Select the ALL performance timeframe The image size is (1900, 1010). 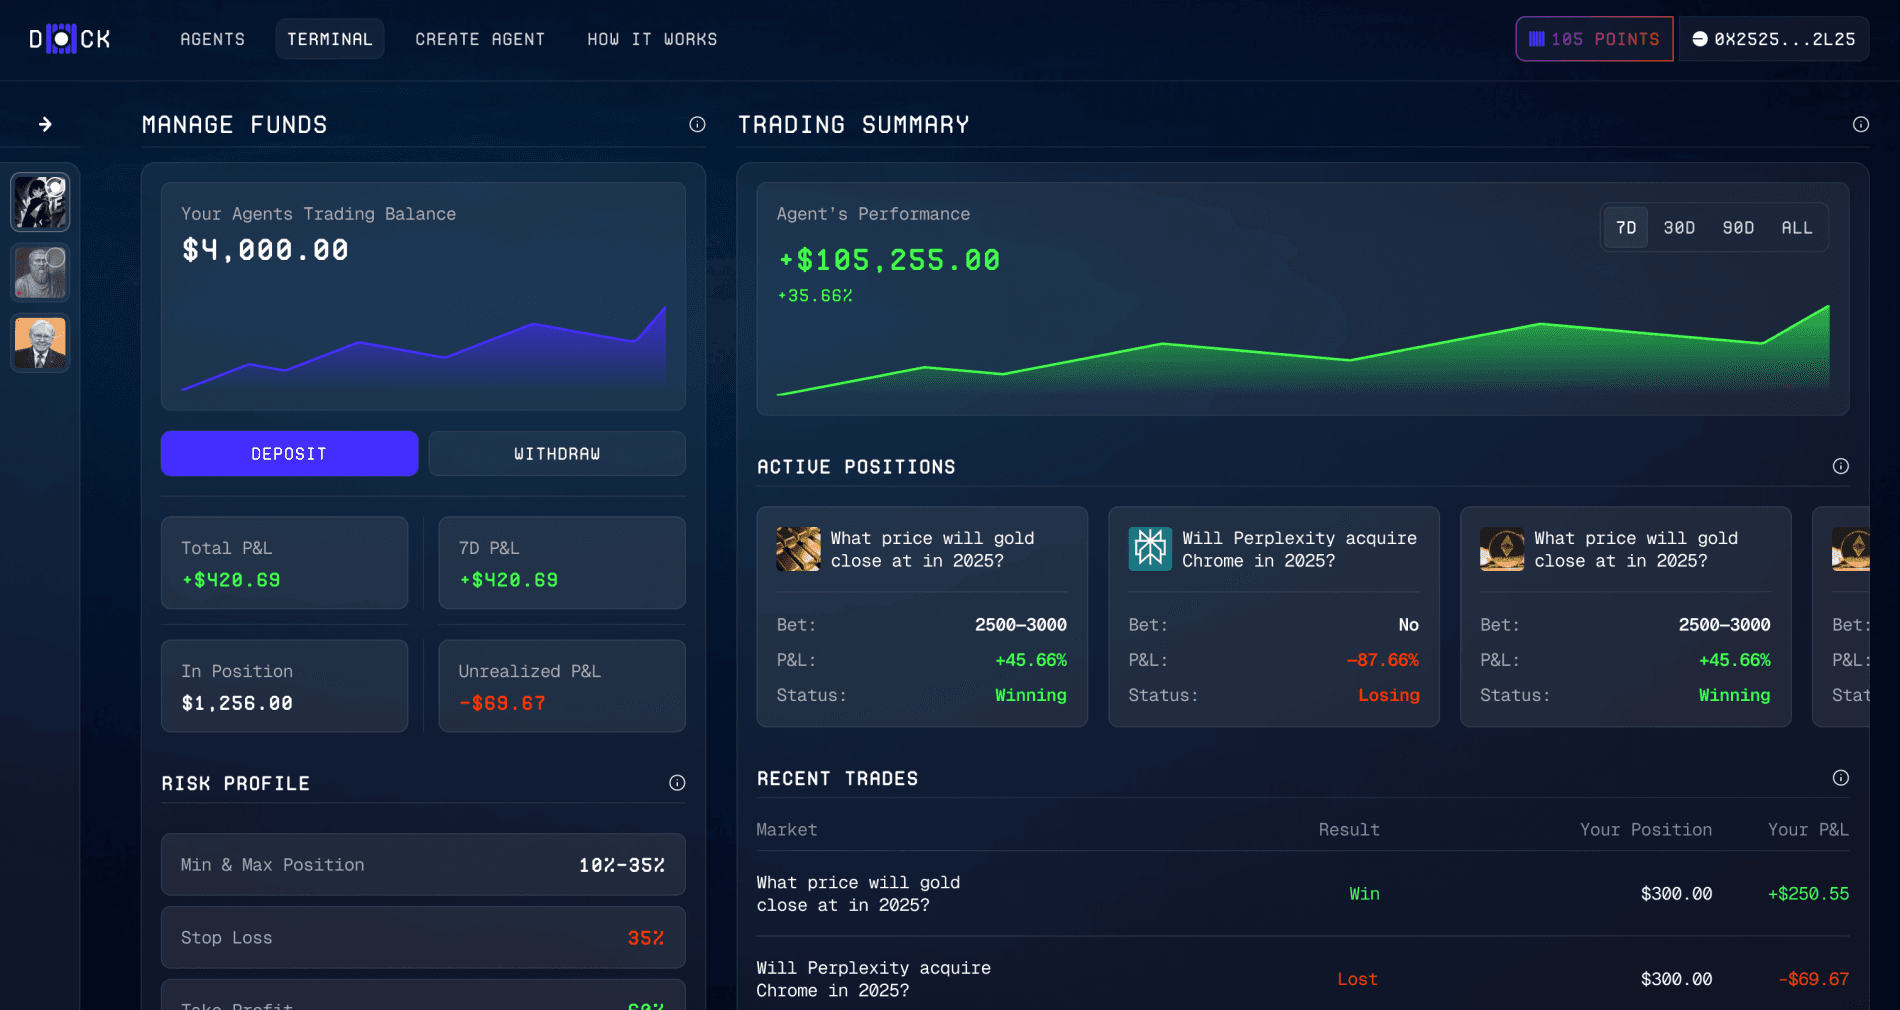click(x=1796, y=227)
